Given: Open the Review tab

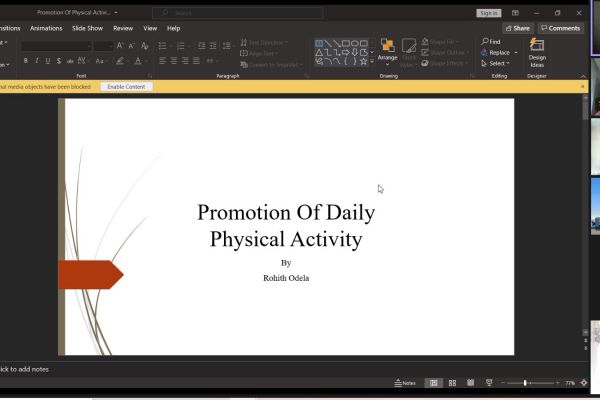Looking at the screenshot, I should (123, 28).
